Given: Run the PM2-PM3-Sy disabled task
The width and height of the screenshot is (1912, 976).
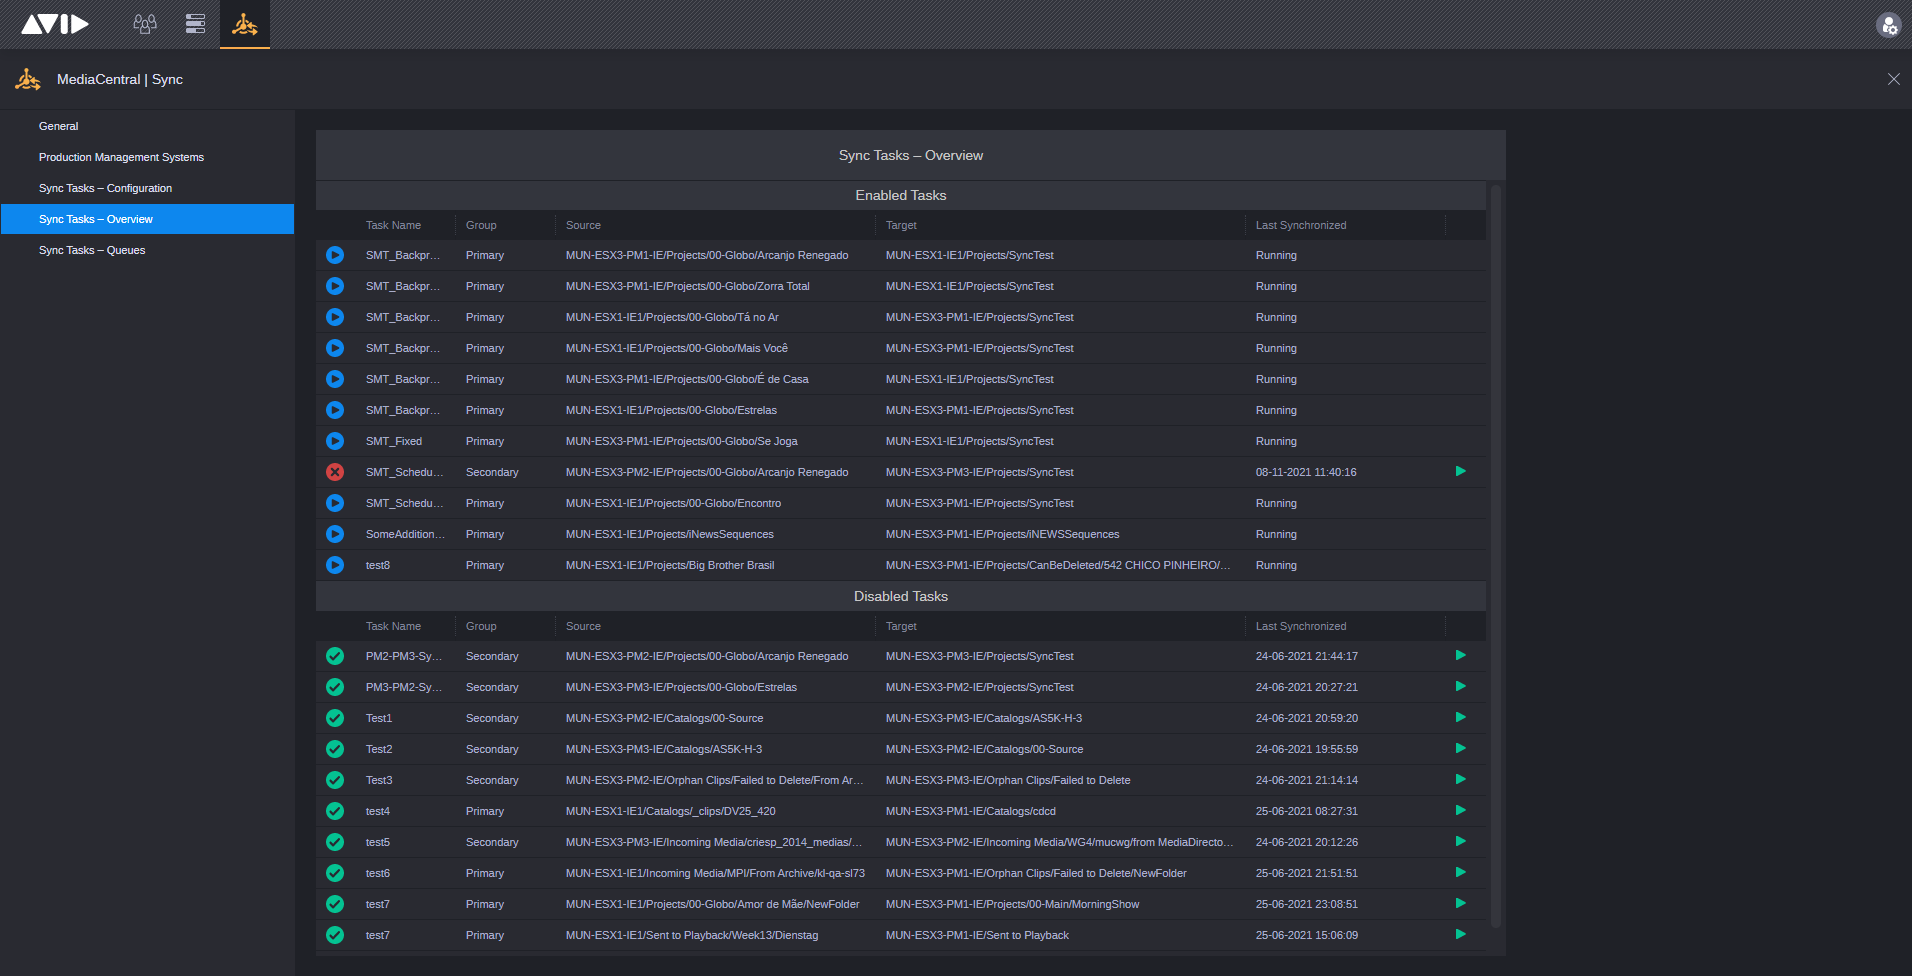Looking at the screenshot, I should point(1461,655).
